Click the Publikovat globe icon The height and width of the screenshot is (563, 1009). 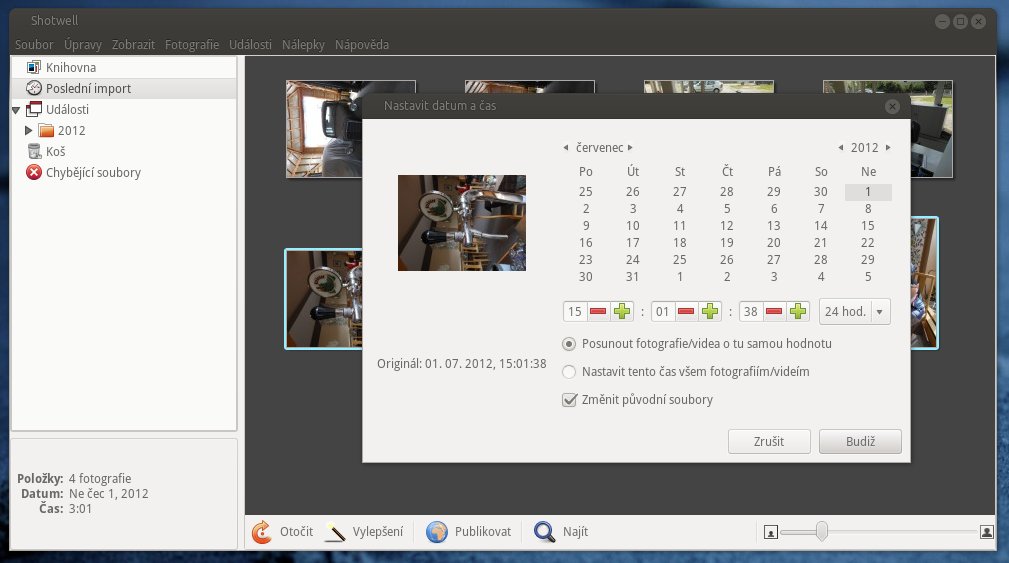[x=436, y=532]
